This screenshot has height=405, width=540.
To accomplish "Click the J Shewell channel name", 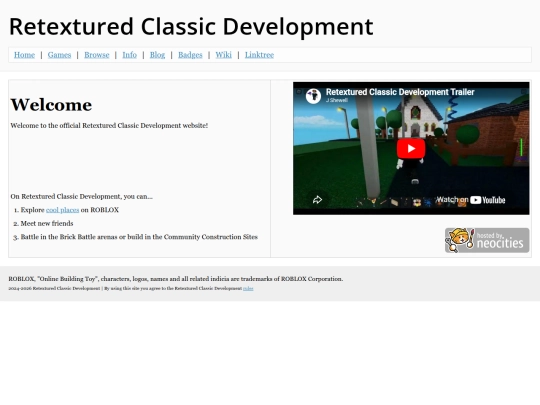I will point(337,100).
